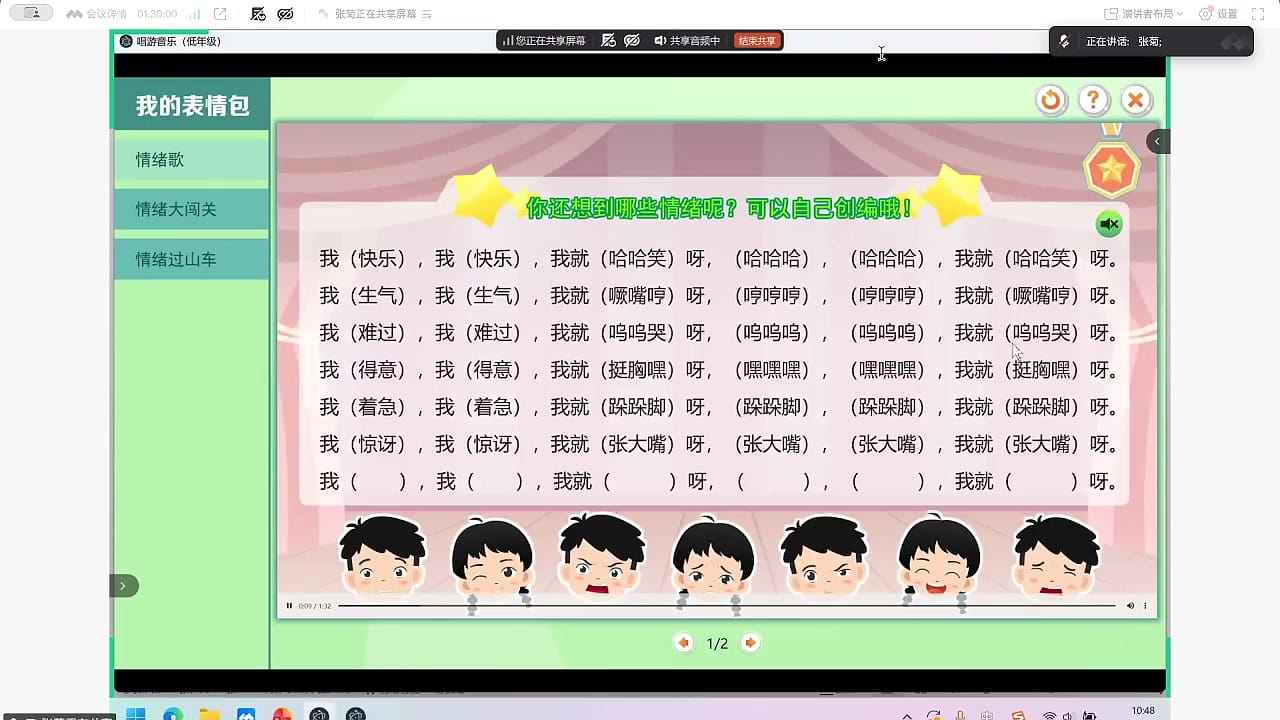
Task: Open the video player more-options dots
Action: (1145, 605)
